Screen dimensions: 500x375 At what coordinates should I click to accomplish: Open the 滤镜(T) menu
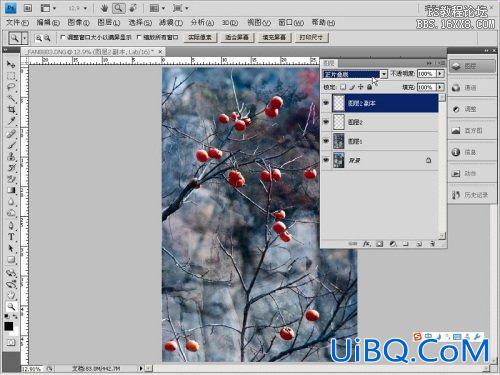[x=171, y=23]
